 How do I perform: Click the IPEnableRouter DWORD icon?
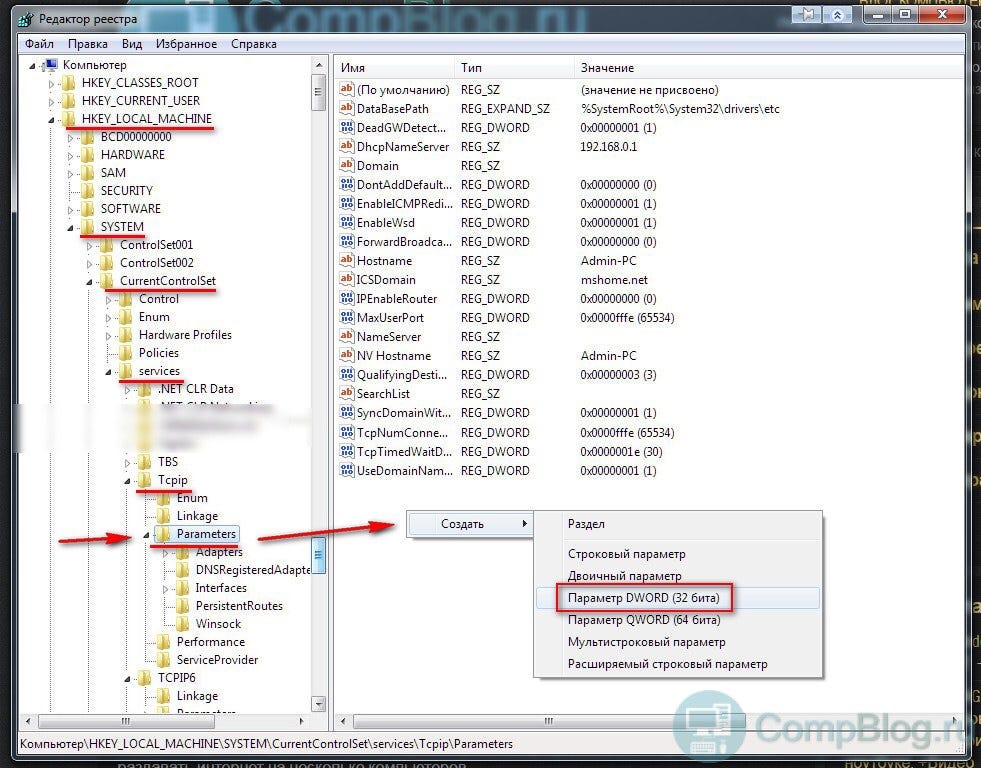(347, 298)
